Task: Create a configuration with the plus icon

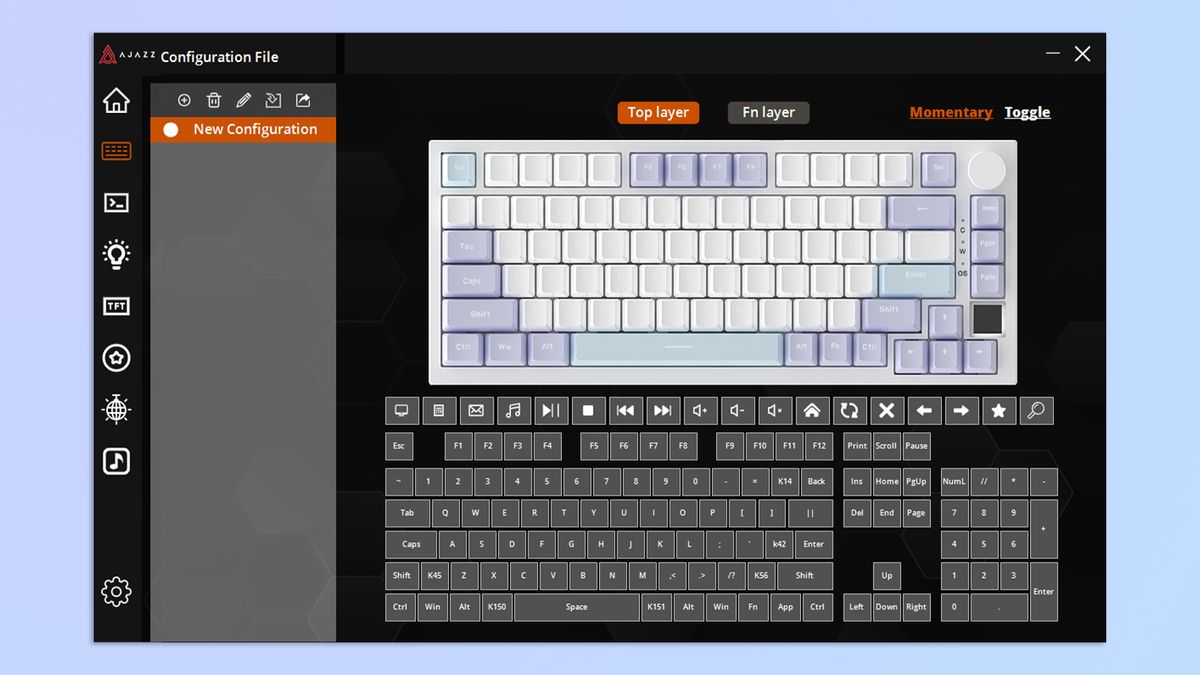Action: 184,100
